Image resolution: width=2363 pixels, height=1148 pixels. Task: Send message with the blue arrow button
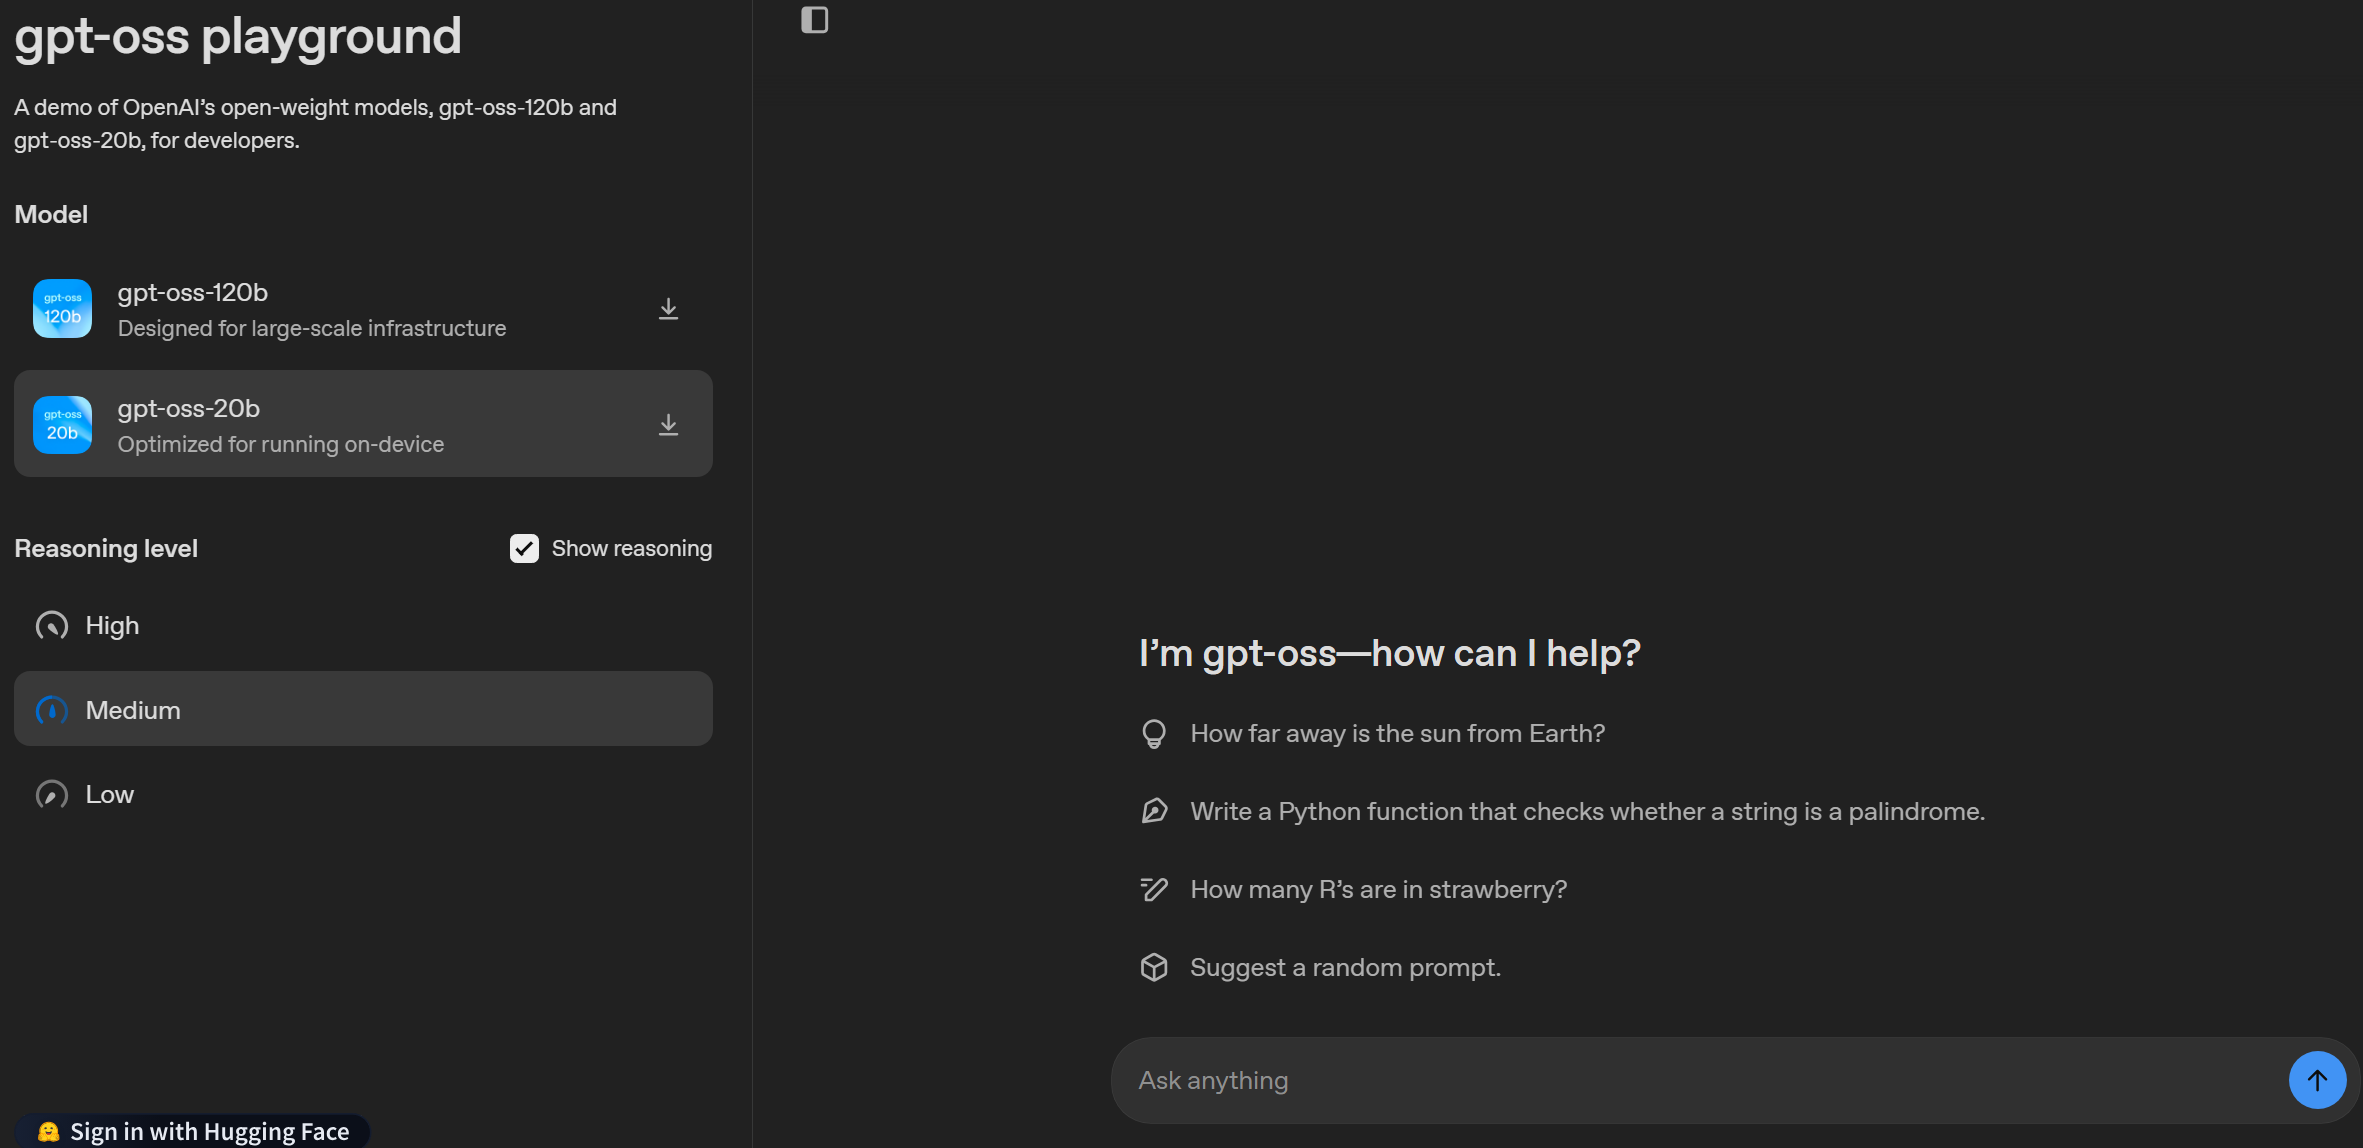[2317, 1080]
